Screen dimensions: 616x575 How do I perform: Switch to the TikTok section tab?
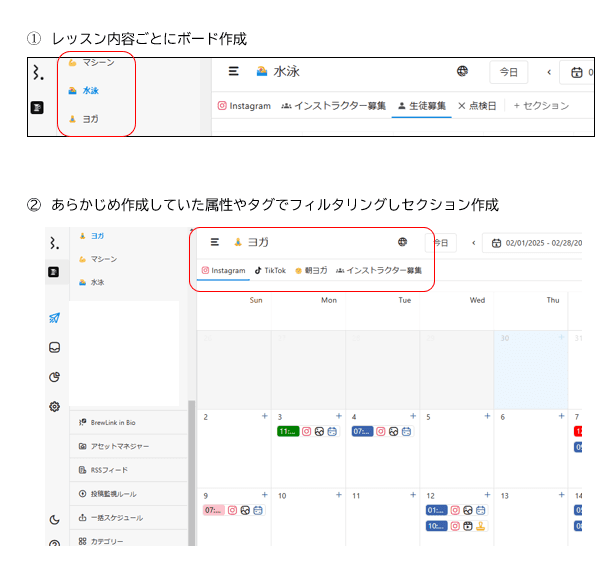point(270,270)
